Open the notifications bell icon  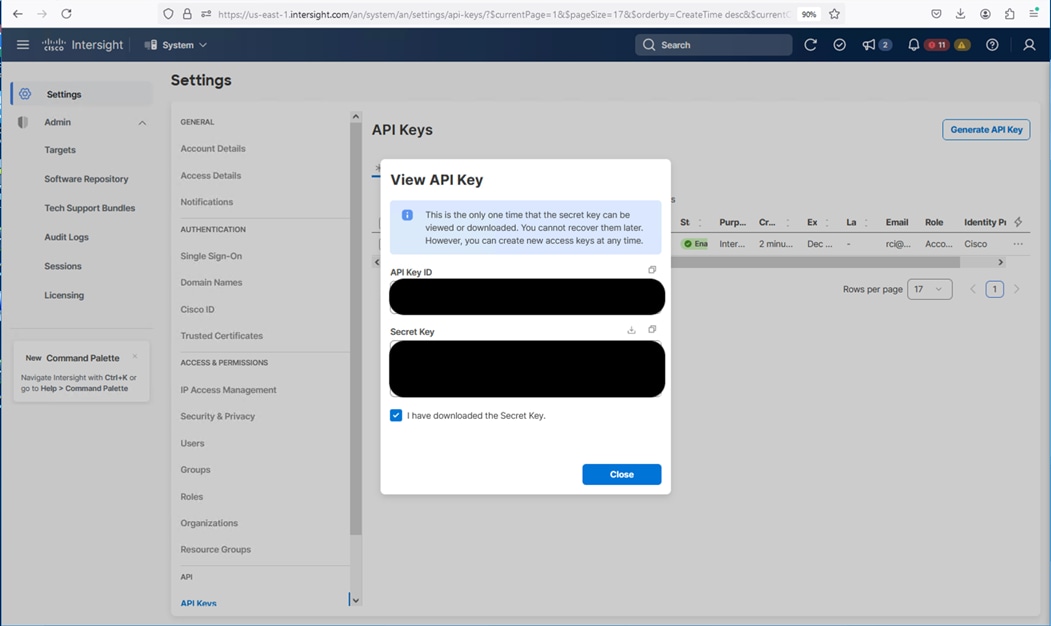pos(913,45)
